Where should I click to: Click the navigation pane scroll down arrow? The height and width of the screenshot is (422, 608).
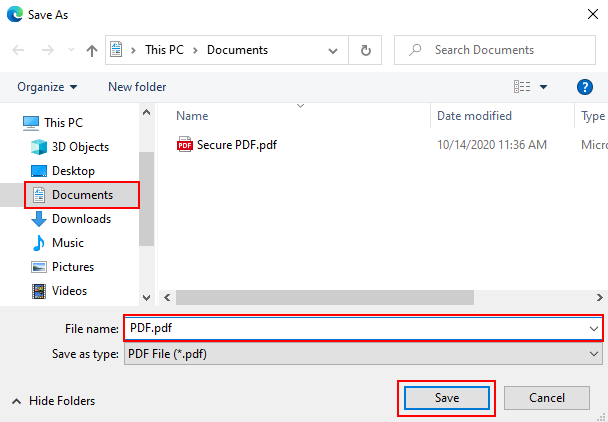[x=147, y=297]
